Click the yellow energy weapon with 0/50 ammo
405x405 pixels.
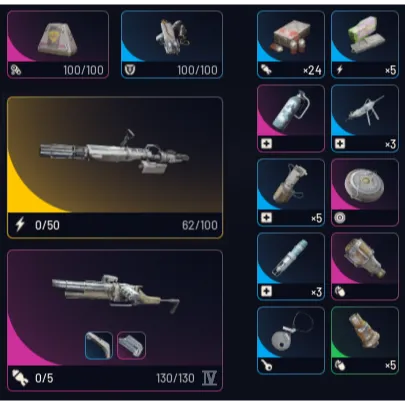point(115,168)
